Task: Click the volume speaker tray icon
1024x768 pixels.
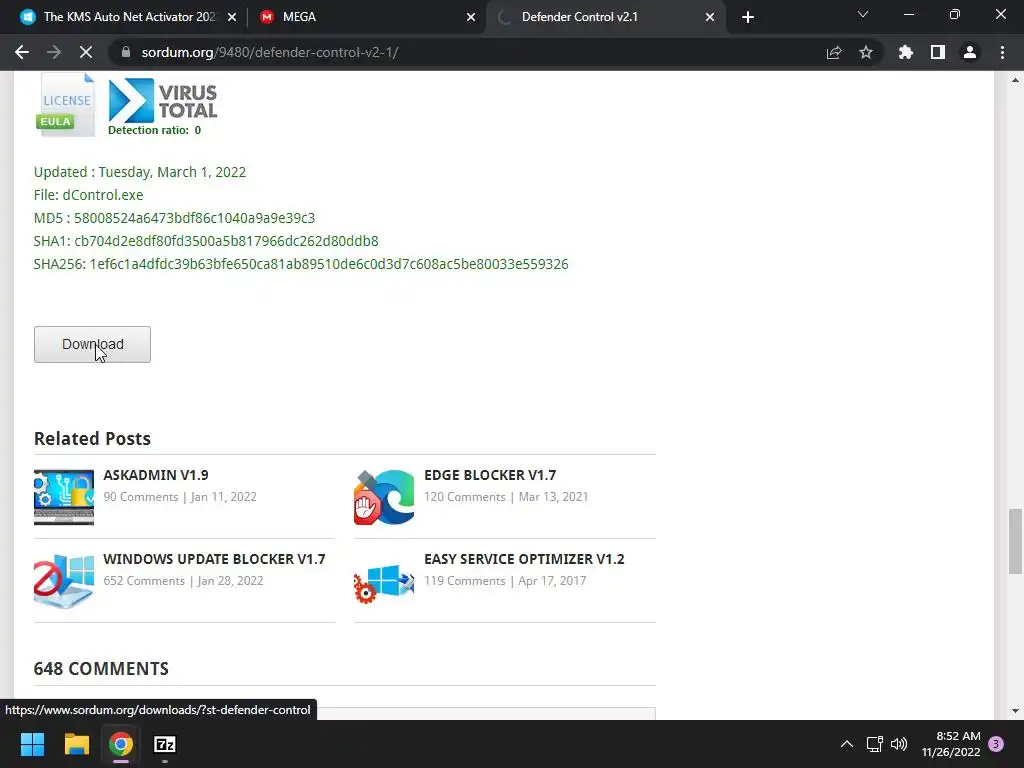Action: [x=899, y=744]
